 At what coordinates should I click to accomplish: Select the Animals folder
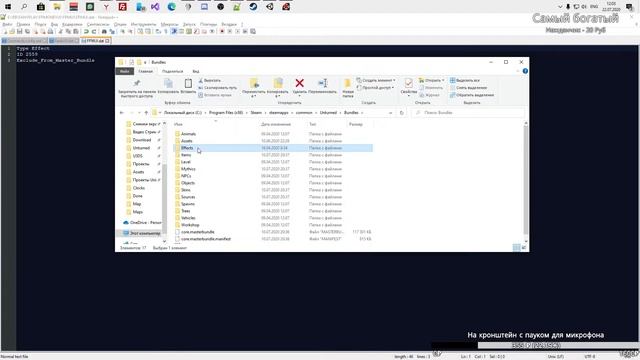188,134
